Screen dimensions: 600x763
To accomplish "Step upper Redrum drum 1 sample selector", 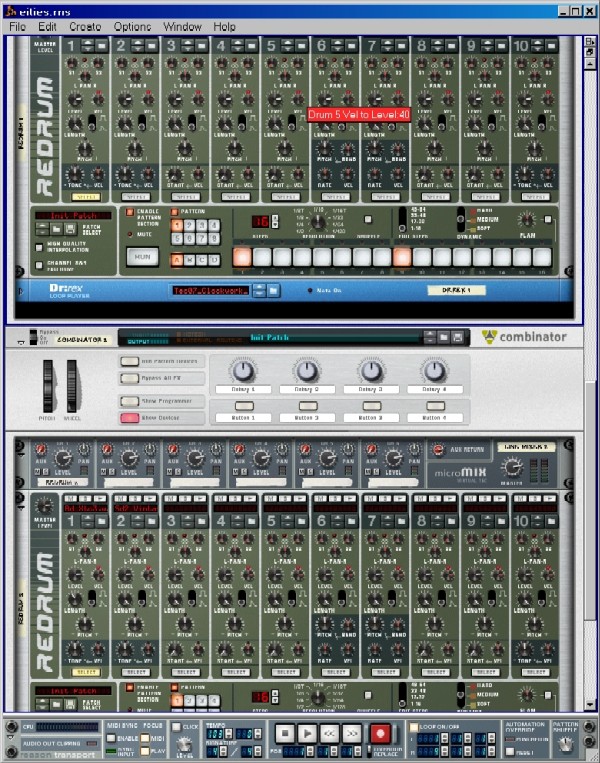I will 88,46.
